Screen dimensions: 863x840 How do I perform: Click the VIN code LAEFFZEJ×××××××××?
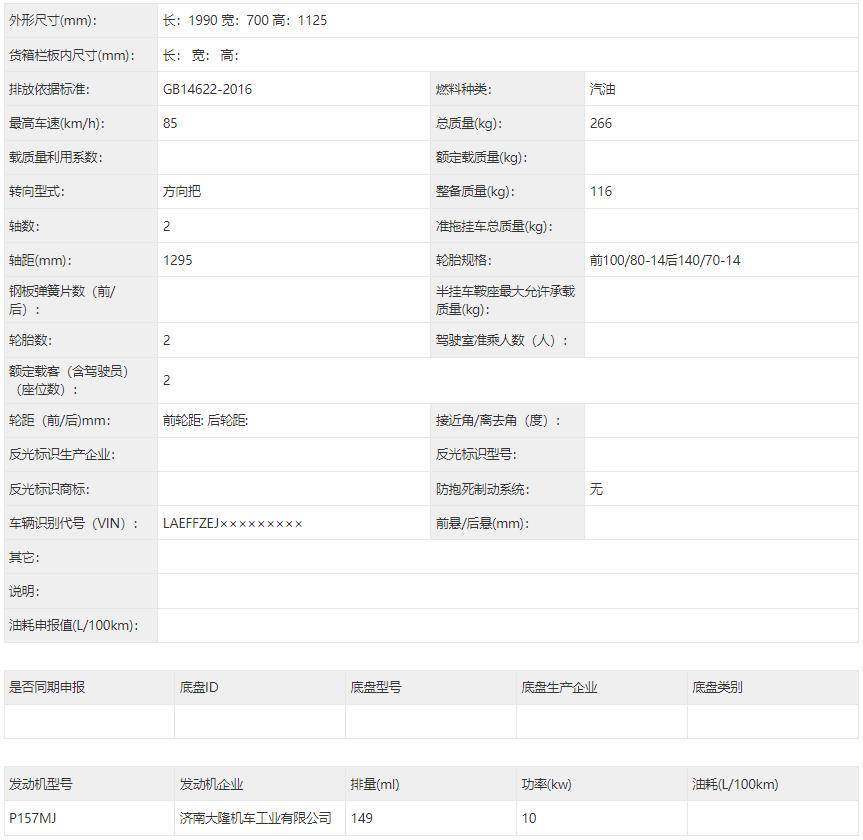pyautogui.click(x=233, y=522)
